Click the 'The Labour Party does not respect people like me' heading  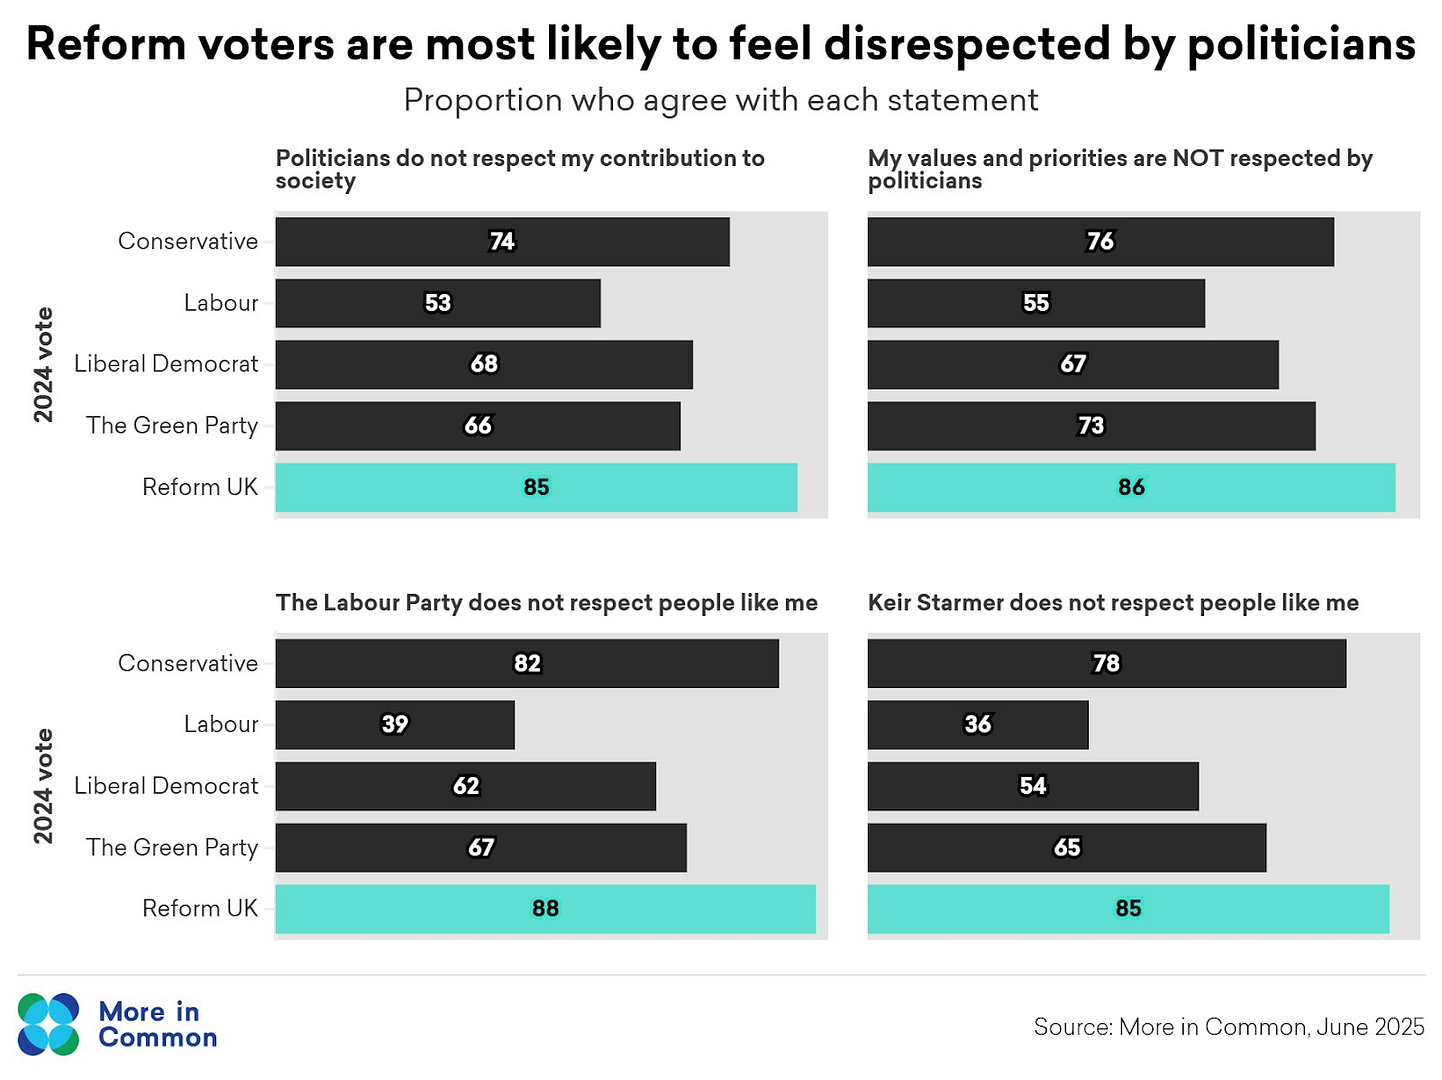(546, 602)
